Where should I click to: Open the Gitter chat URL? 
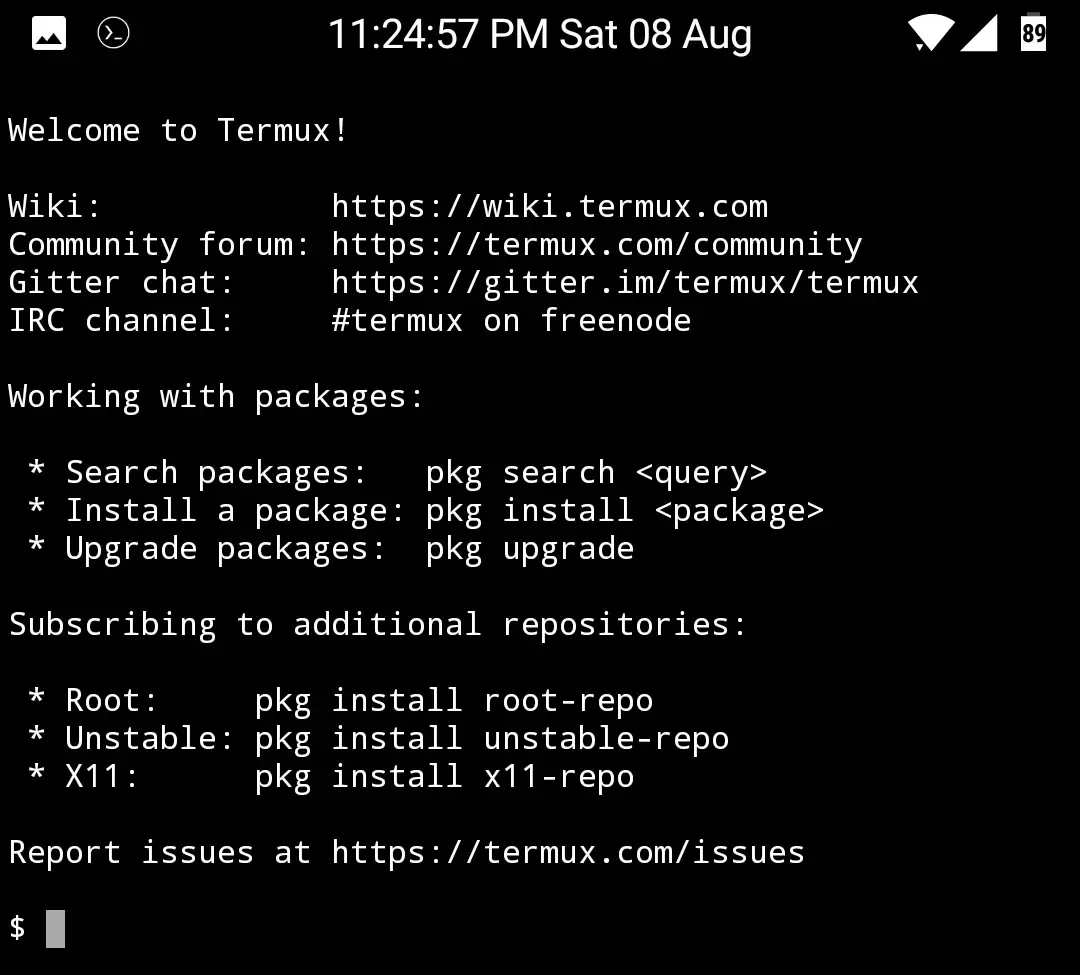(x=624, y=281)
